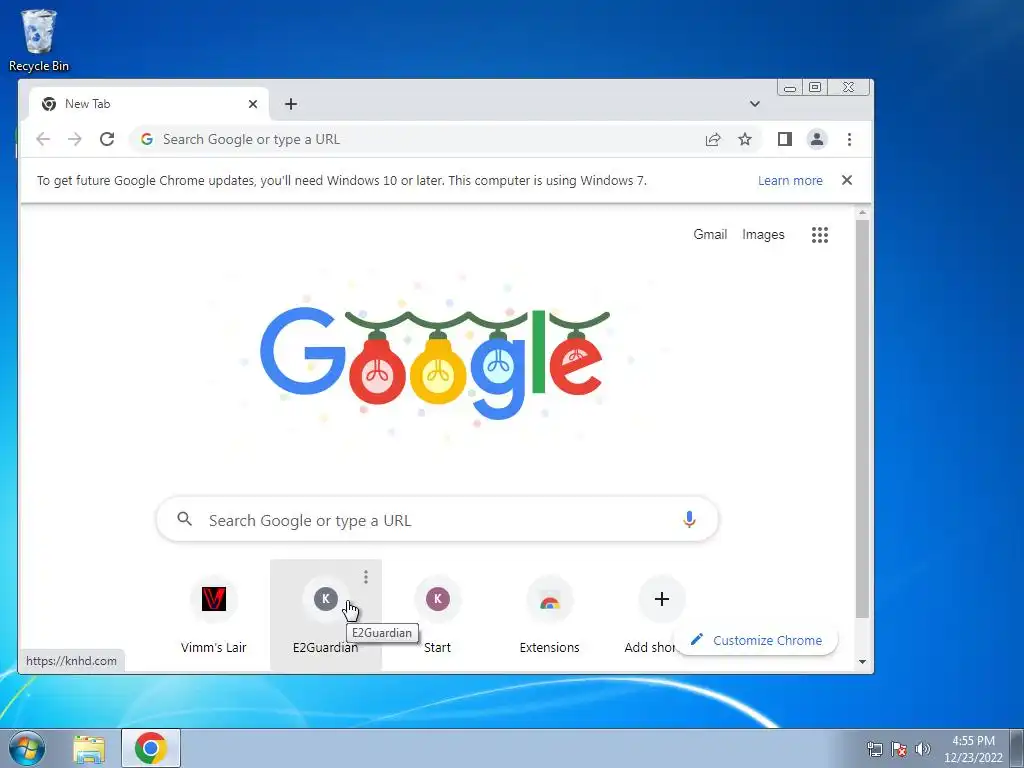Open the Extensions shortcut
1024x768 pixels.
(549, 614)
